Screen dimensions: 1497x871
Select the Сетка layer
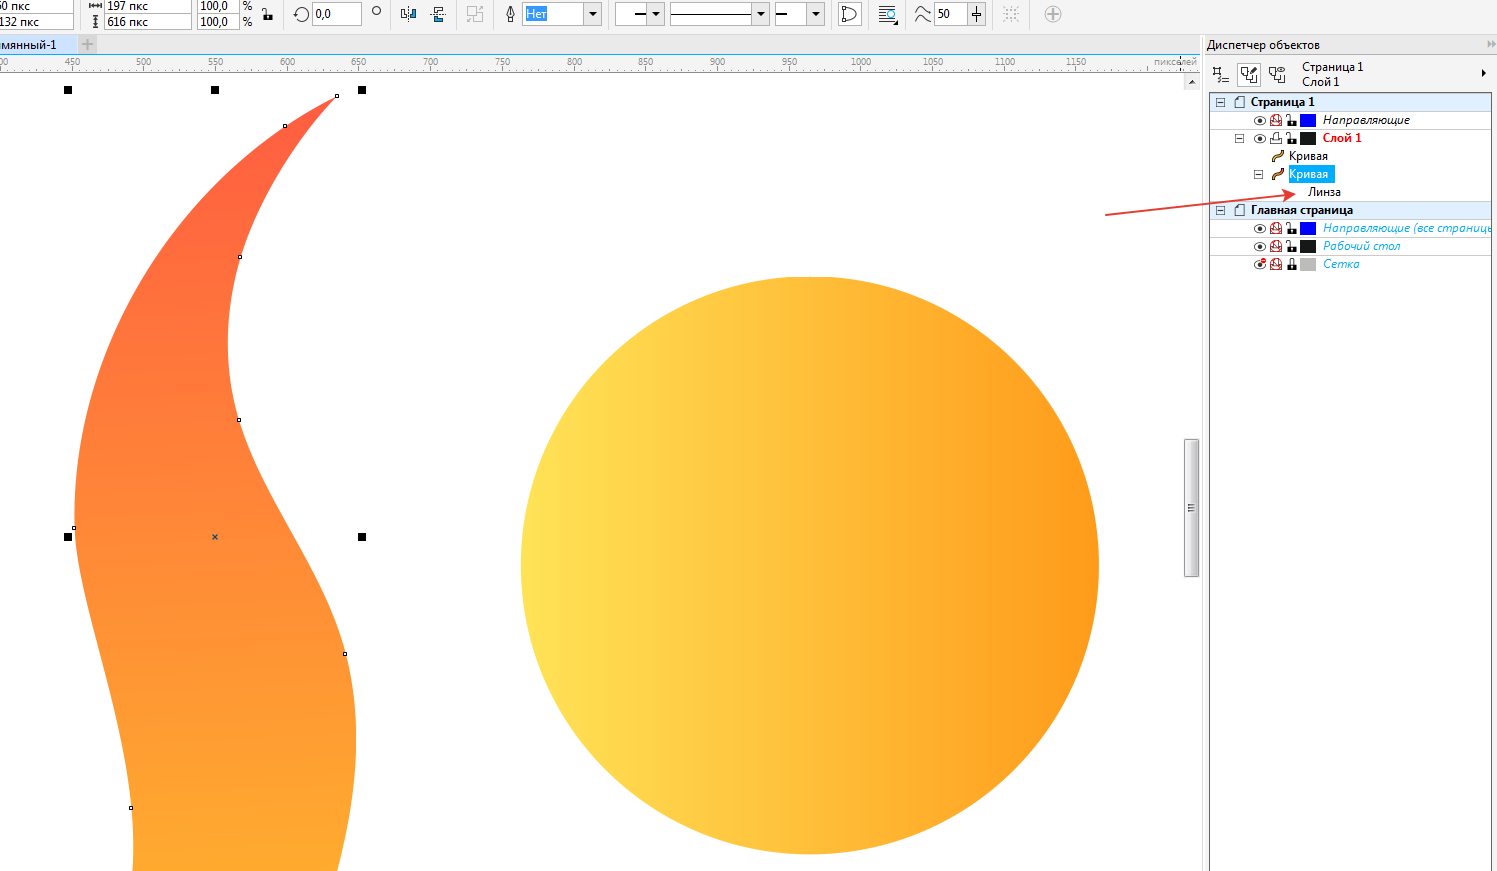(x=1341, y=264)
